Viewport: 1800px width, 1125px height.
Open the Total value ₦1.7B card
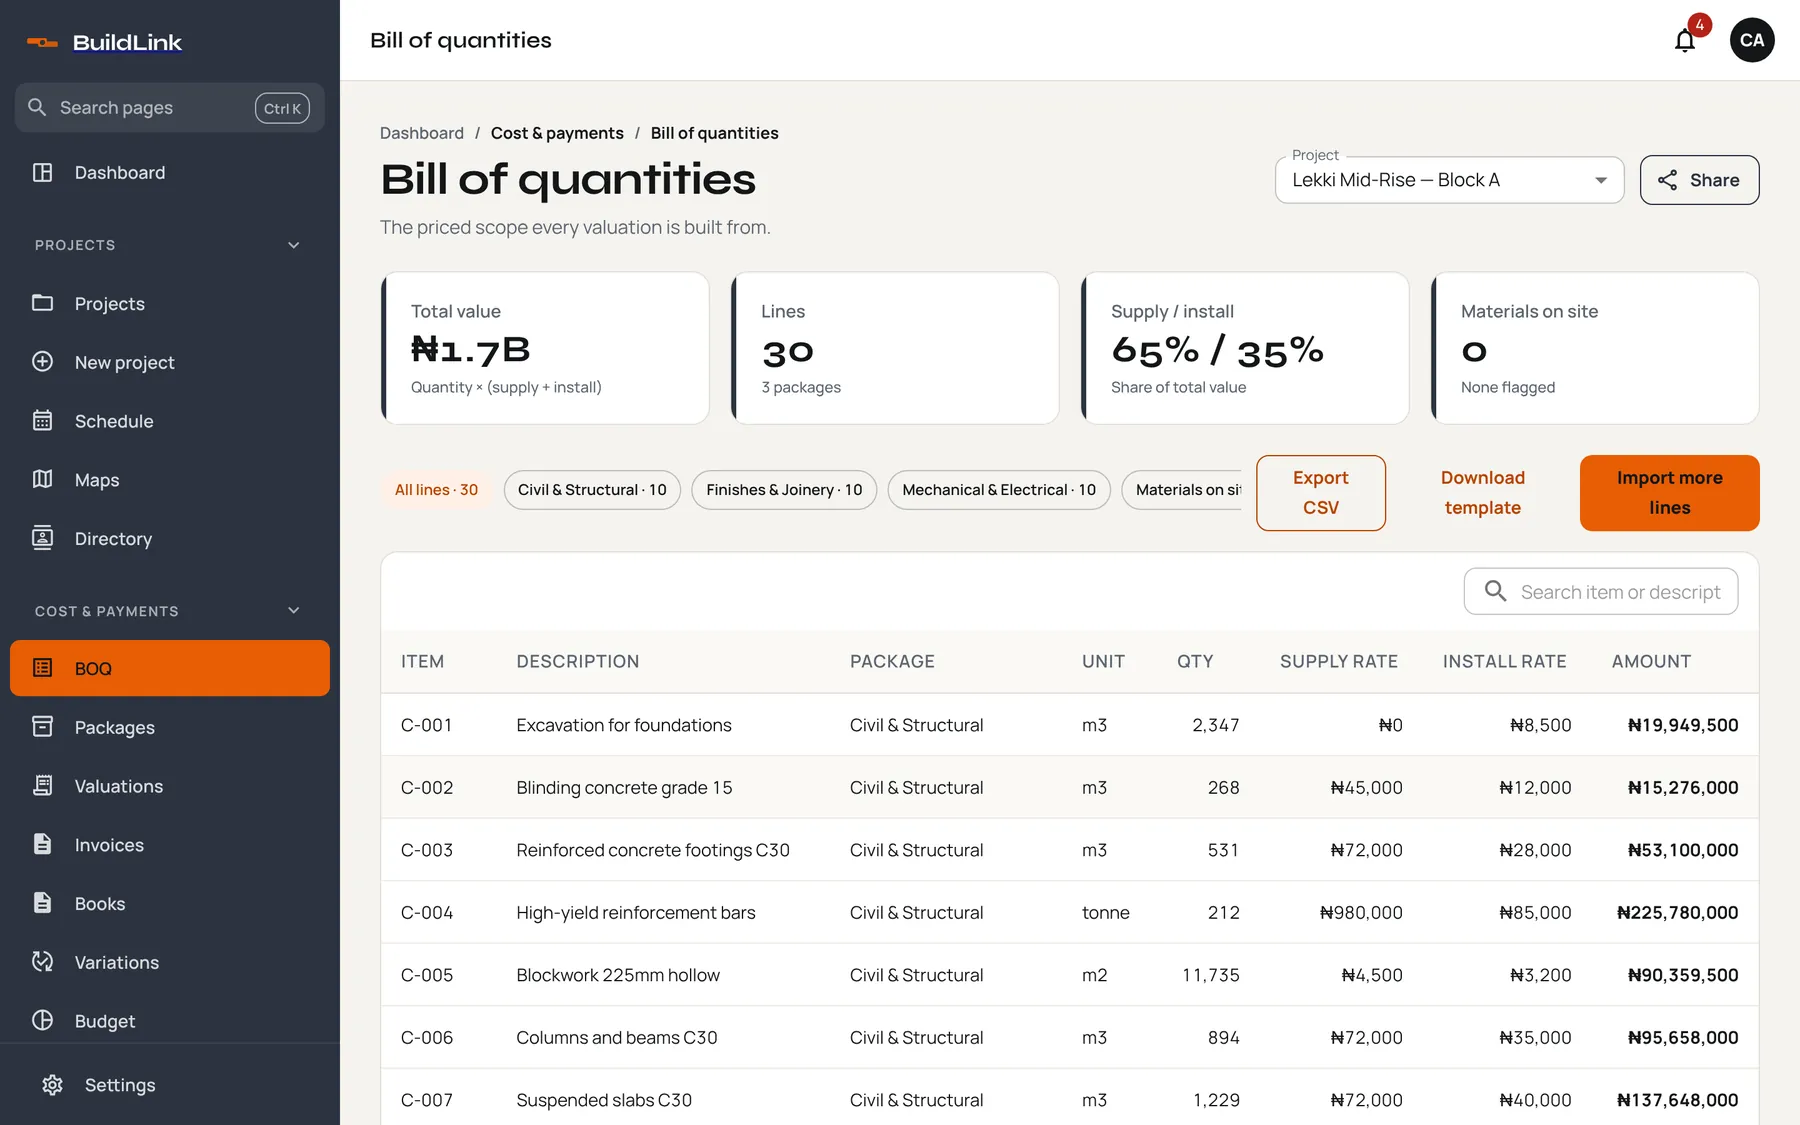(x=545, y=348)
